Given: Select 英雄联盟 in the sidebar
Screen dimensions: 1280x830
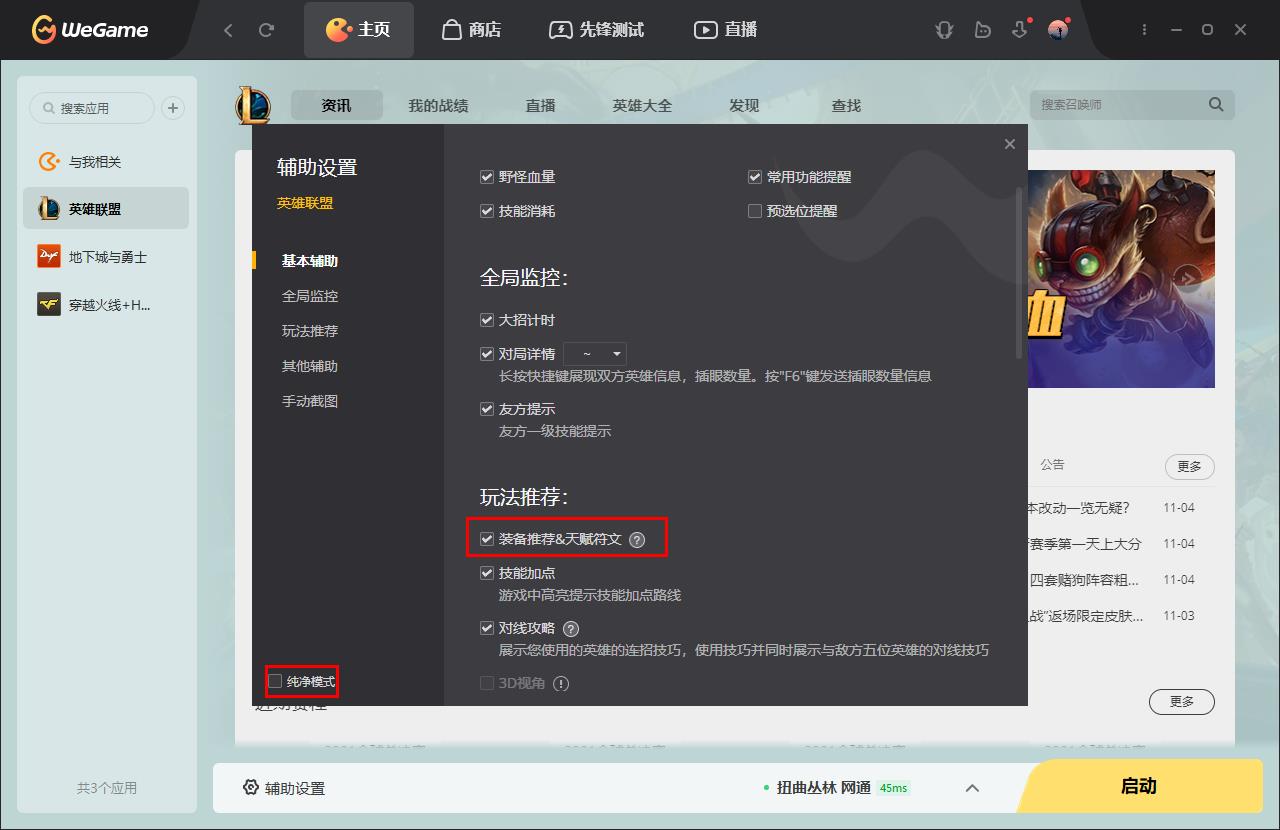Looking at the screenshot, I should pos(106,209).
